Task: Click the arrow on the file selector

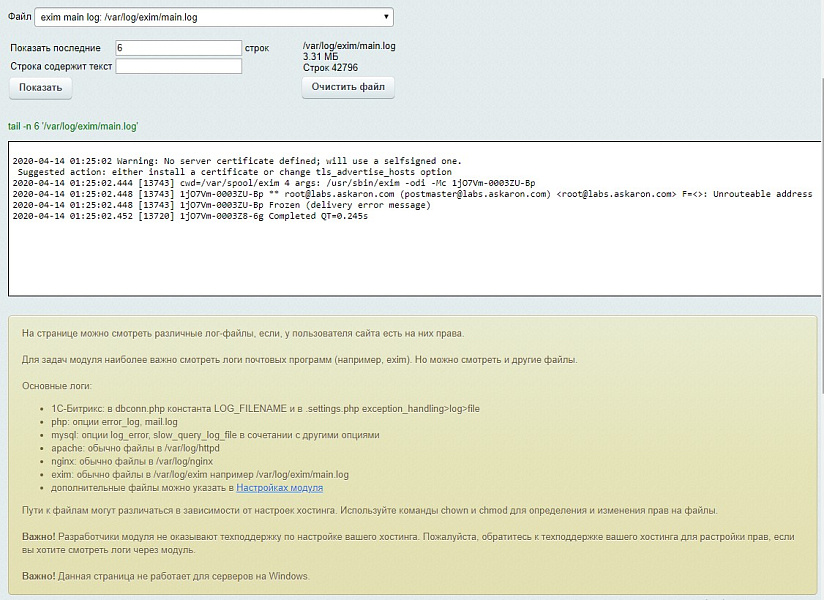Action: 386,17
